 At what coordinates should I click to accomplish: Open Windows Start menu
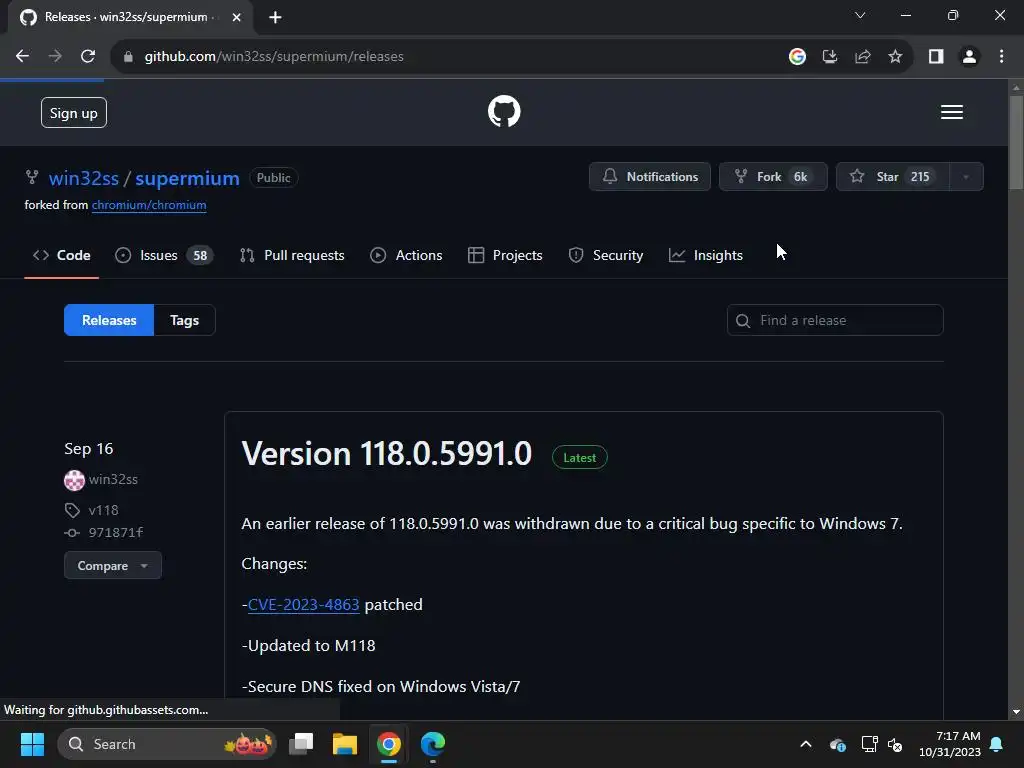[32, 744]
